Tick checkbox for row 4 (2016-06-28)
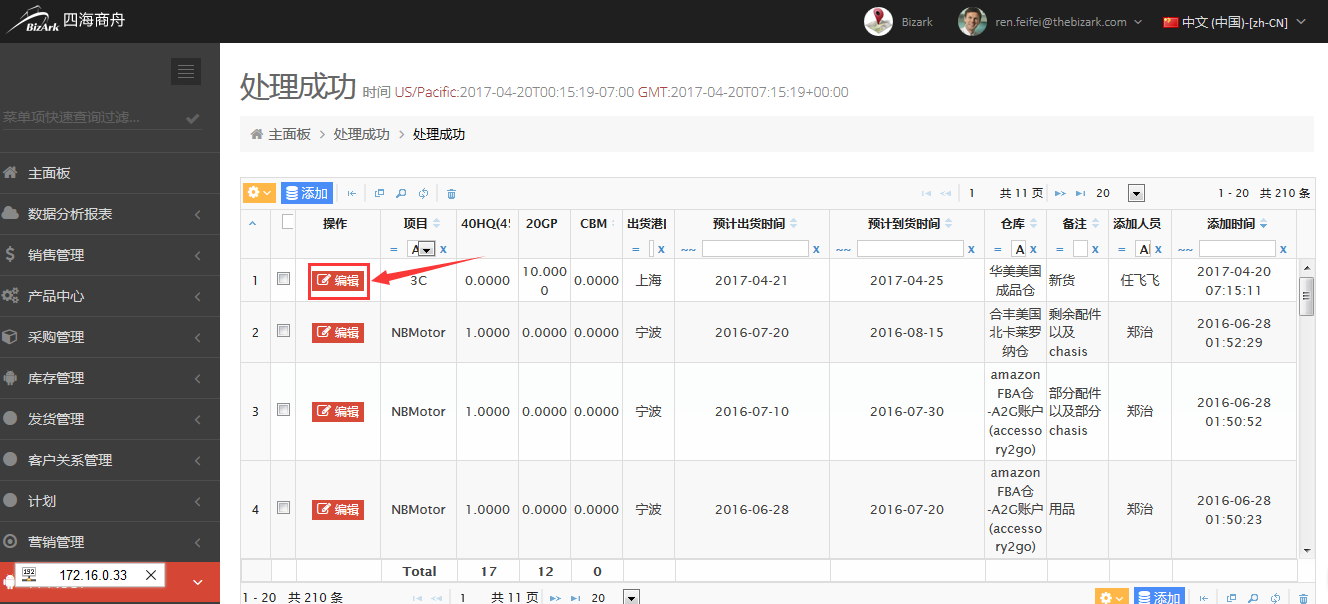 coord(283,508)
